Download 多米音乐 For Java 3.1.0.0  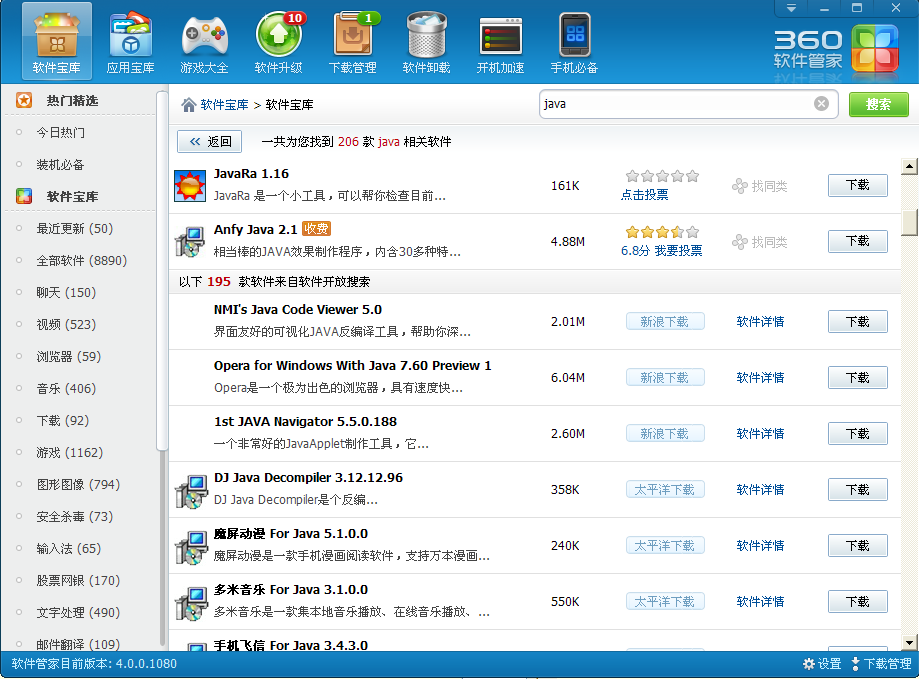[x=857, y=602]
